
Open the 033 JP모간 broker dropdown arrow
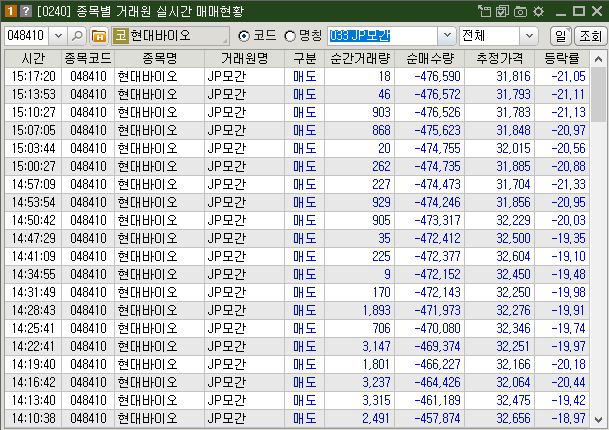coord(447,36)
